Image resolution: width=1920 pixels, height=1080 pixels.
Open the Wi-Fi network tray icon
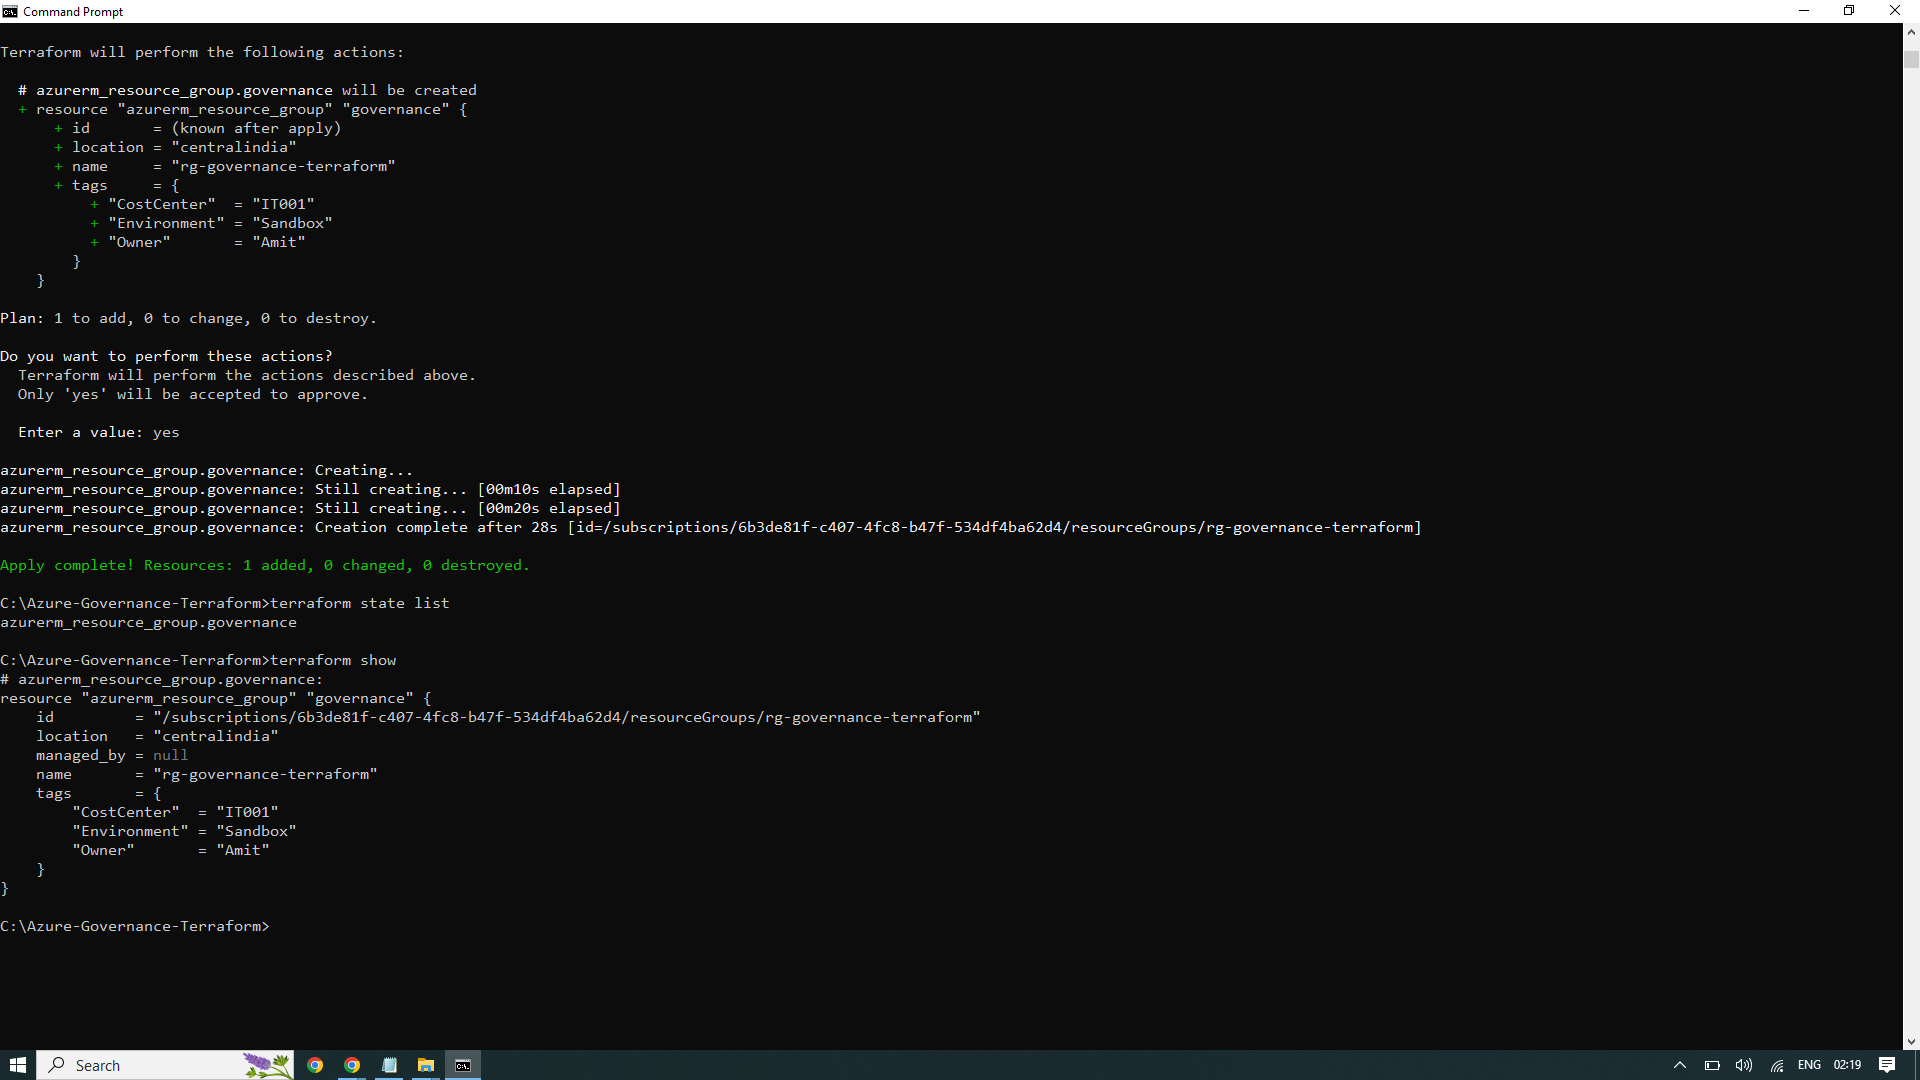click(1777, 1065)
